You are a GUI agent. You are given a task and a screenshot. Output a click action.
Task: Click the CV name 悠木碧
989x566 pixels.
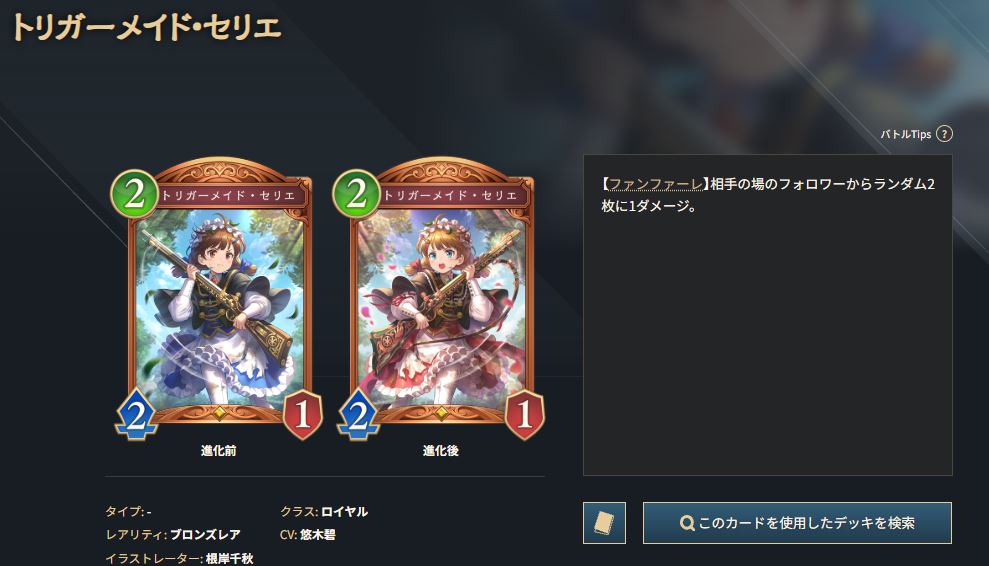tap(317, 534)
